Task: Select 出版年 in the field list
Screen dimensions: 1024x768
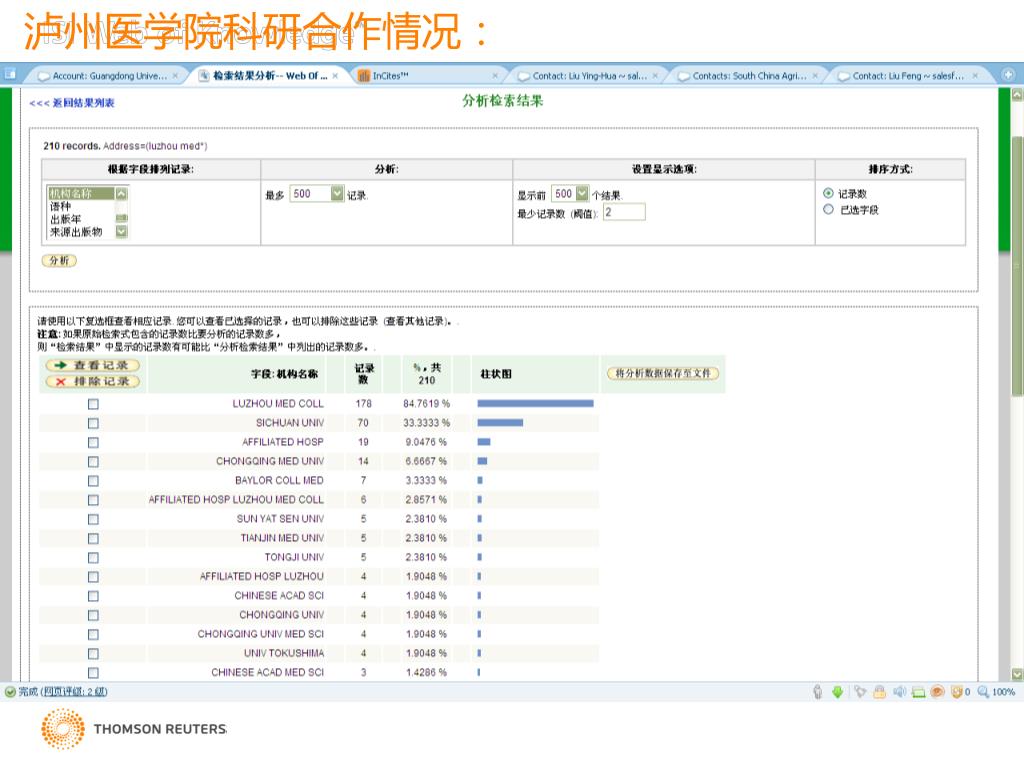Action: pyautogui.click(x=66, y=219)
